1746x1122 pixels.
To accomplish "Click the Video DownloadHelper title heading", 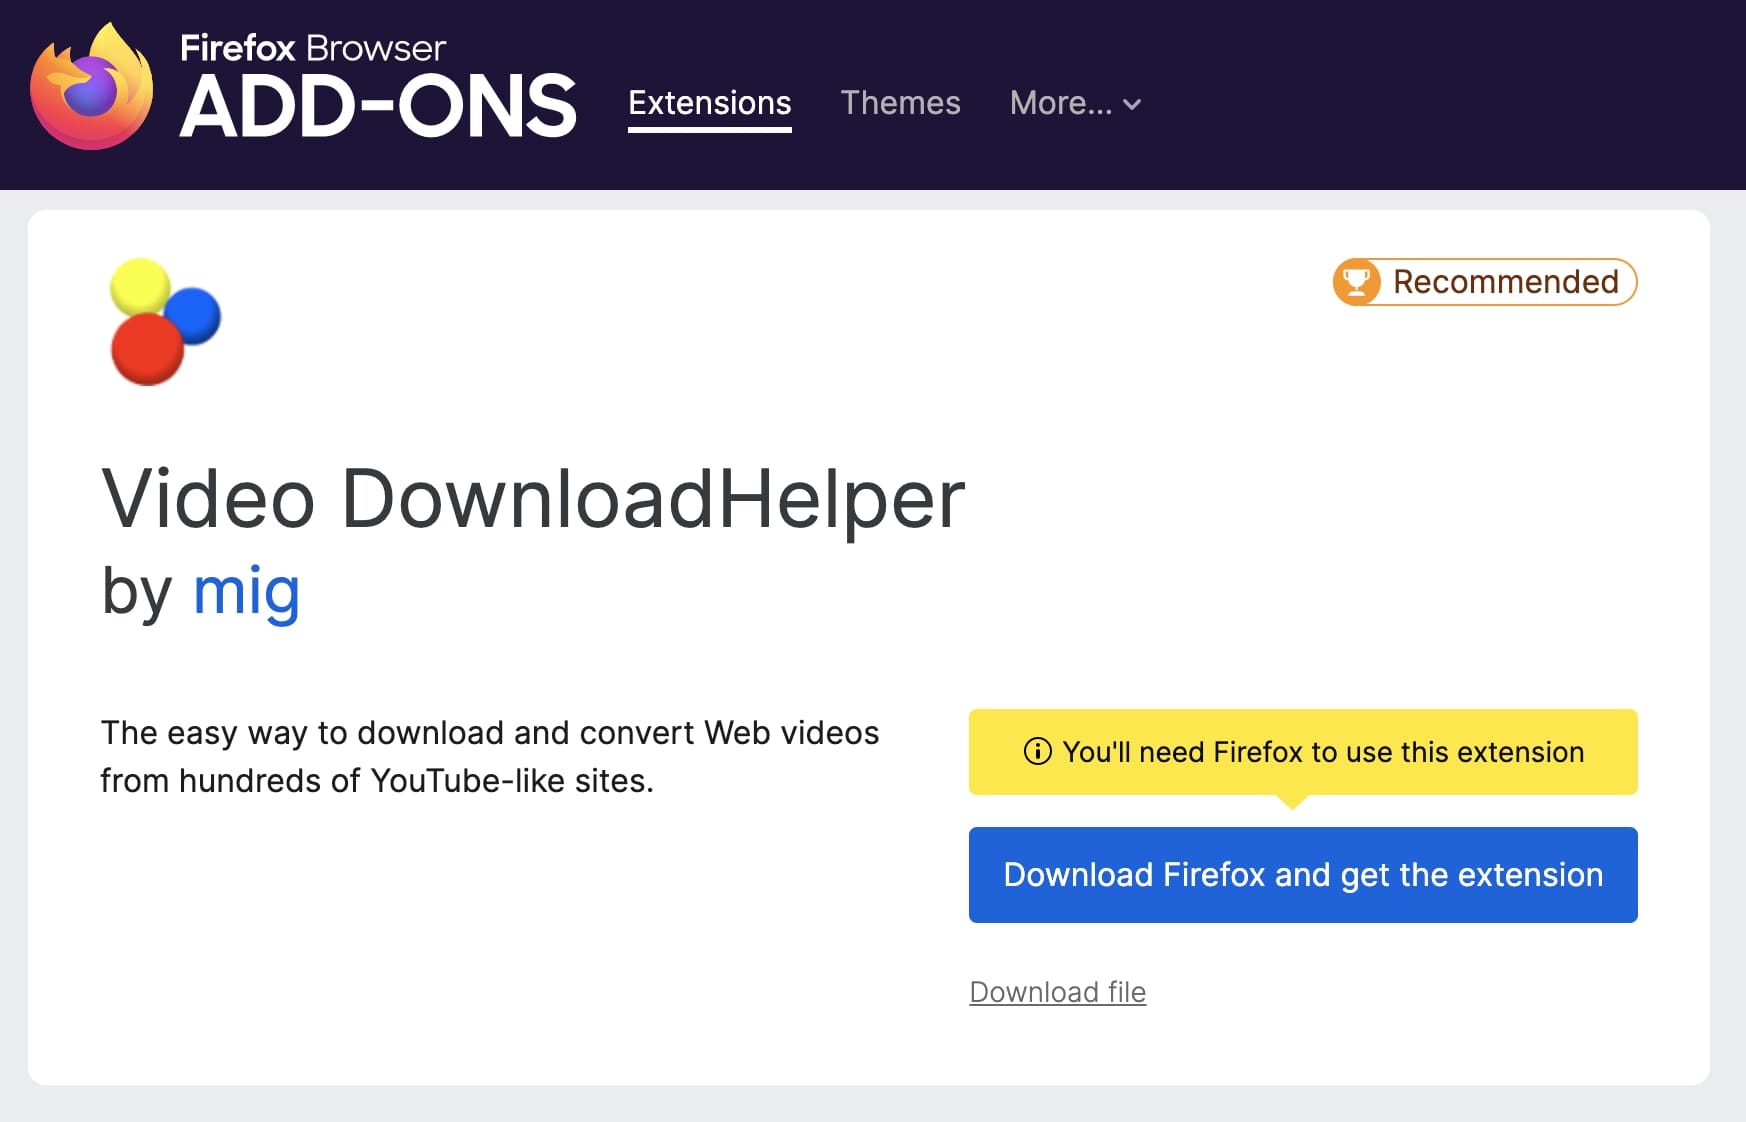I will coord(533,498).
